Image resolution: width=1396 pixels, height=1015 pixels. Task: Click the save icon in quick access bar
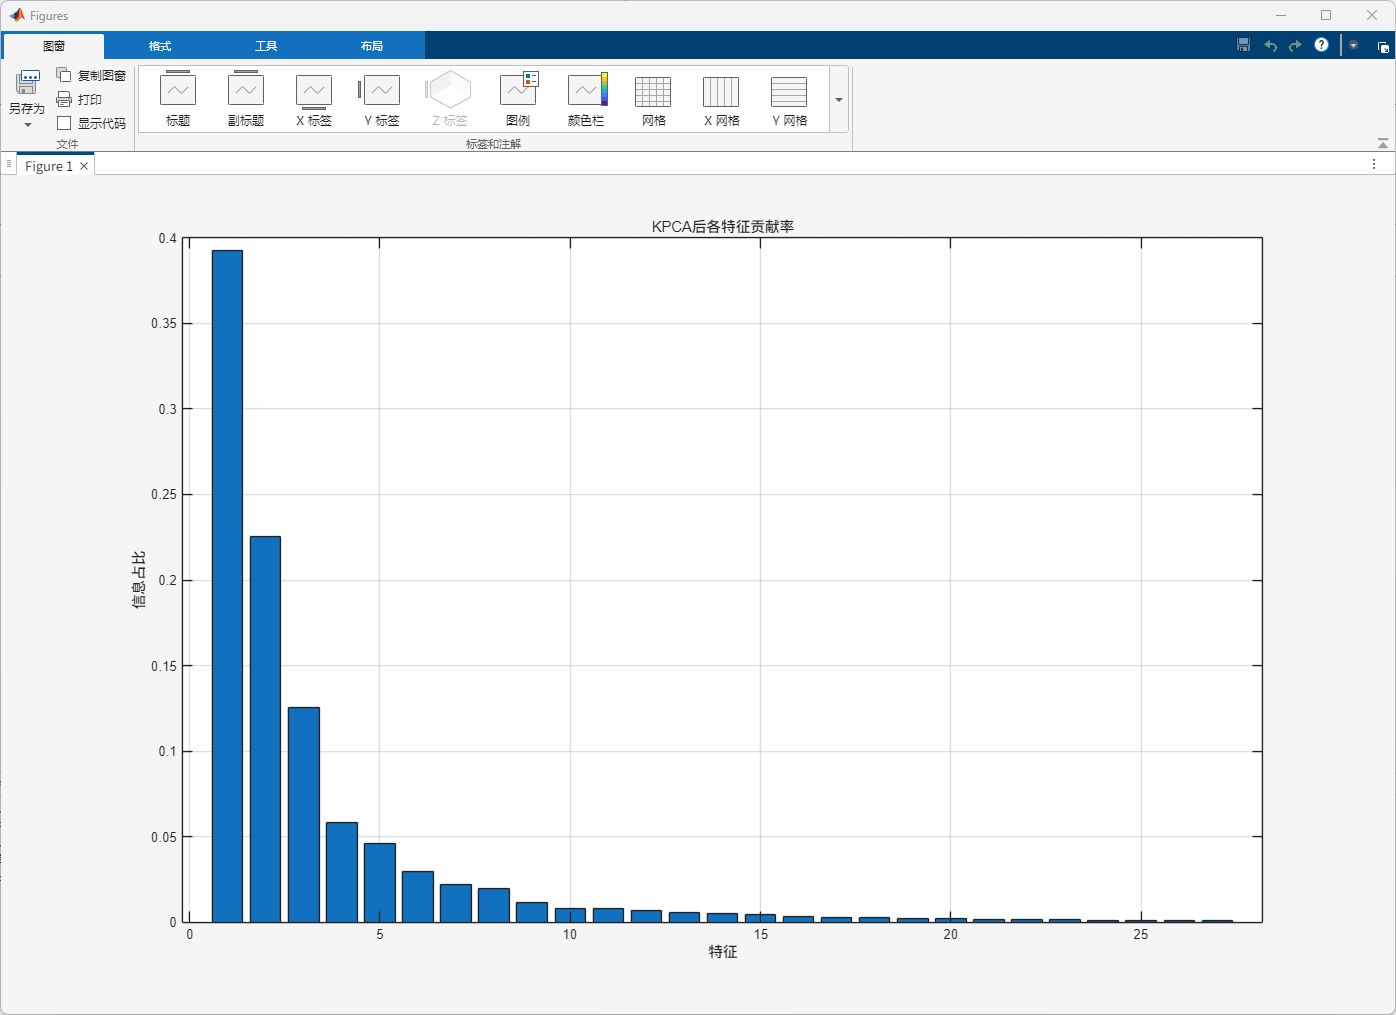pos(1244,45)
